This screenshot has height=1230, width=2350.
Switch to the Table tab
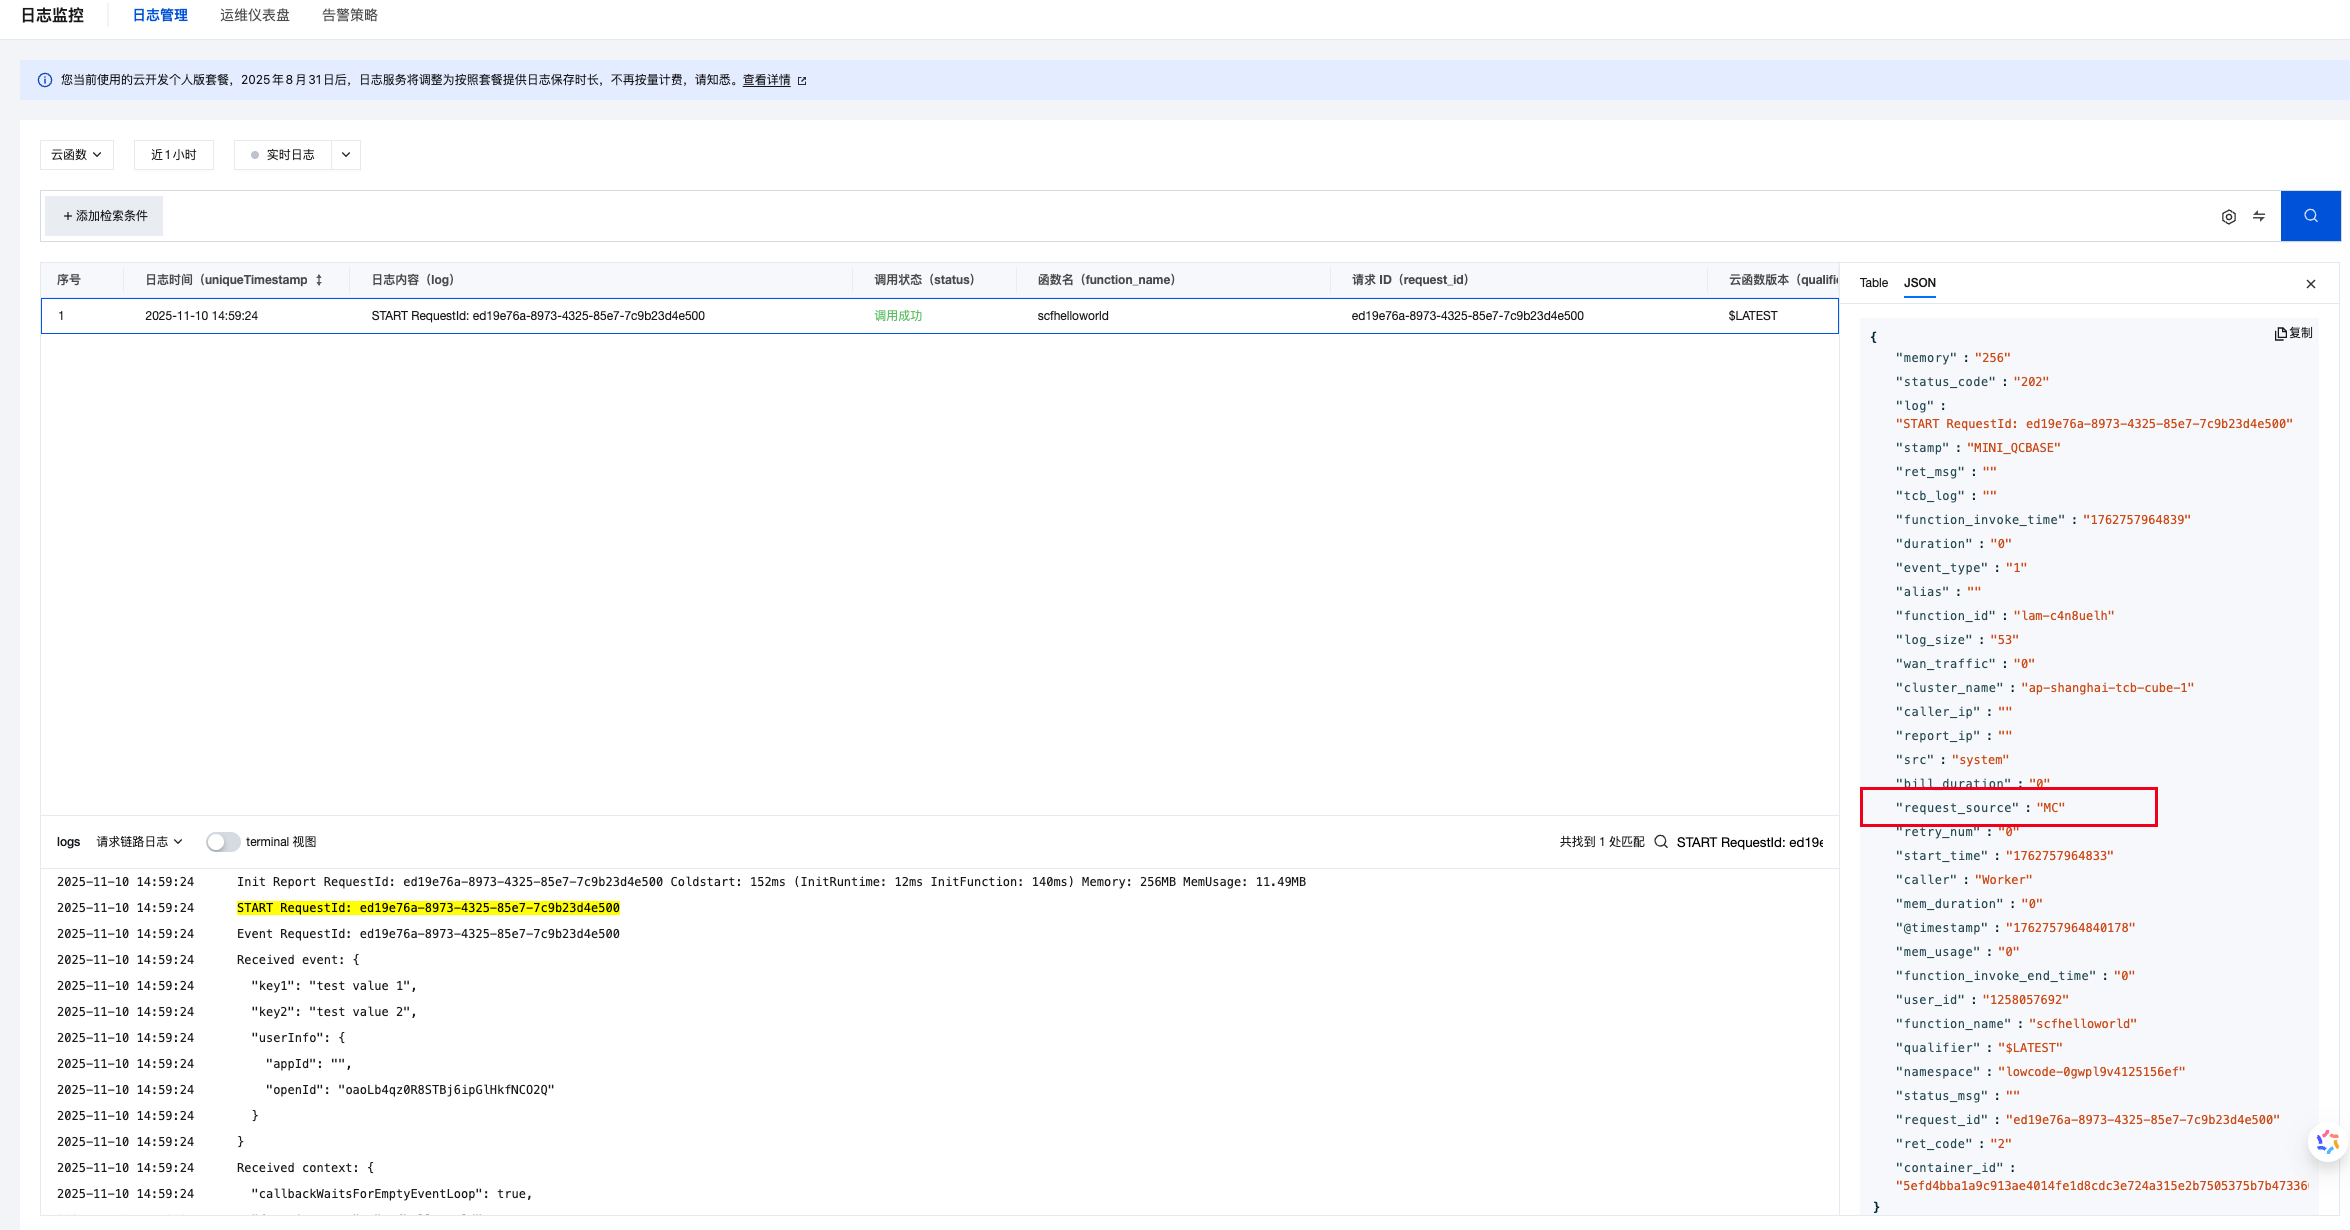pos(1873,283)
